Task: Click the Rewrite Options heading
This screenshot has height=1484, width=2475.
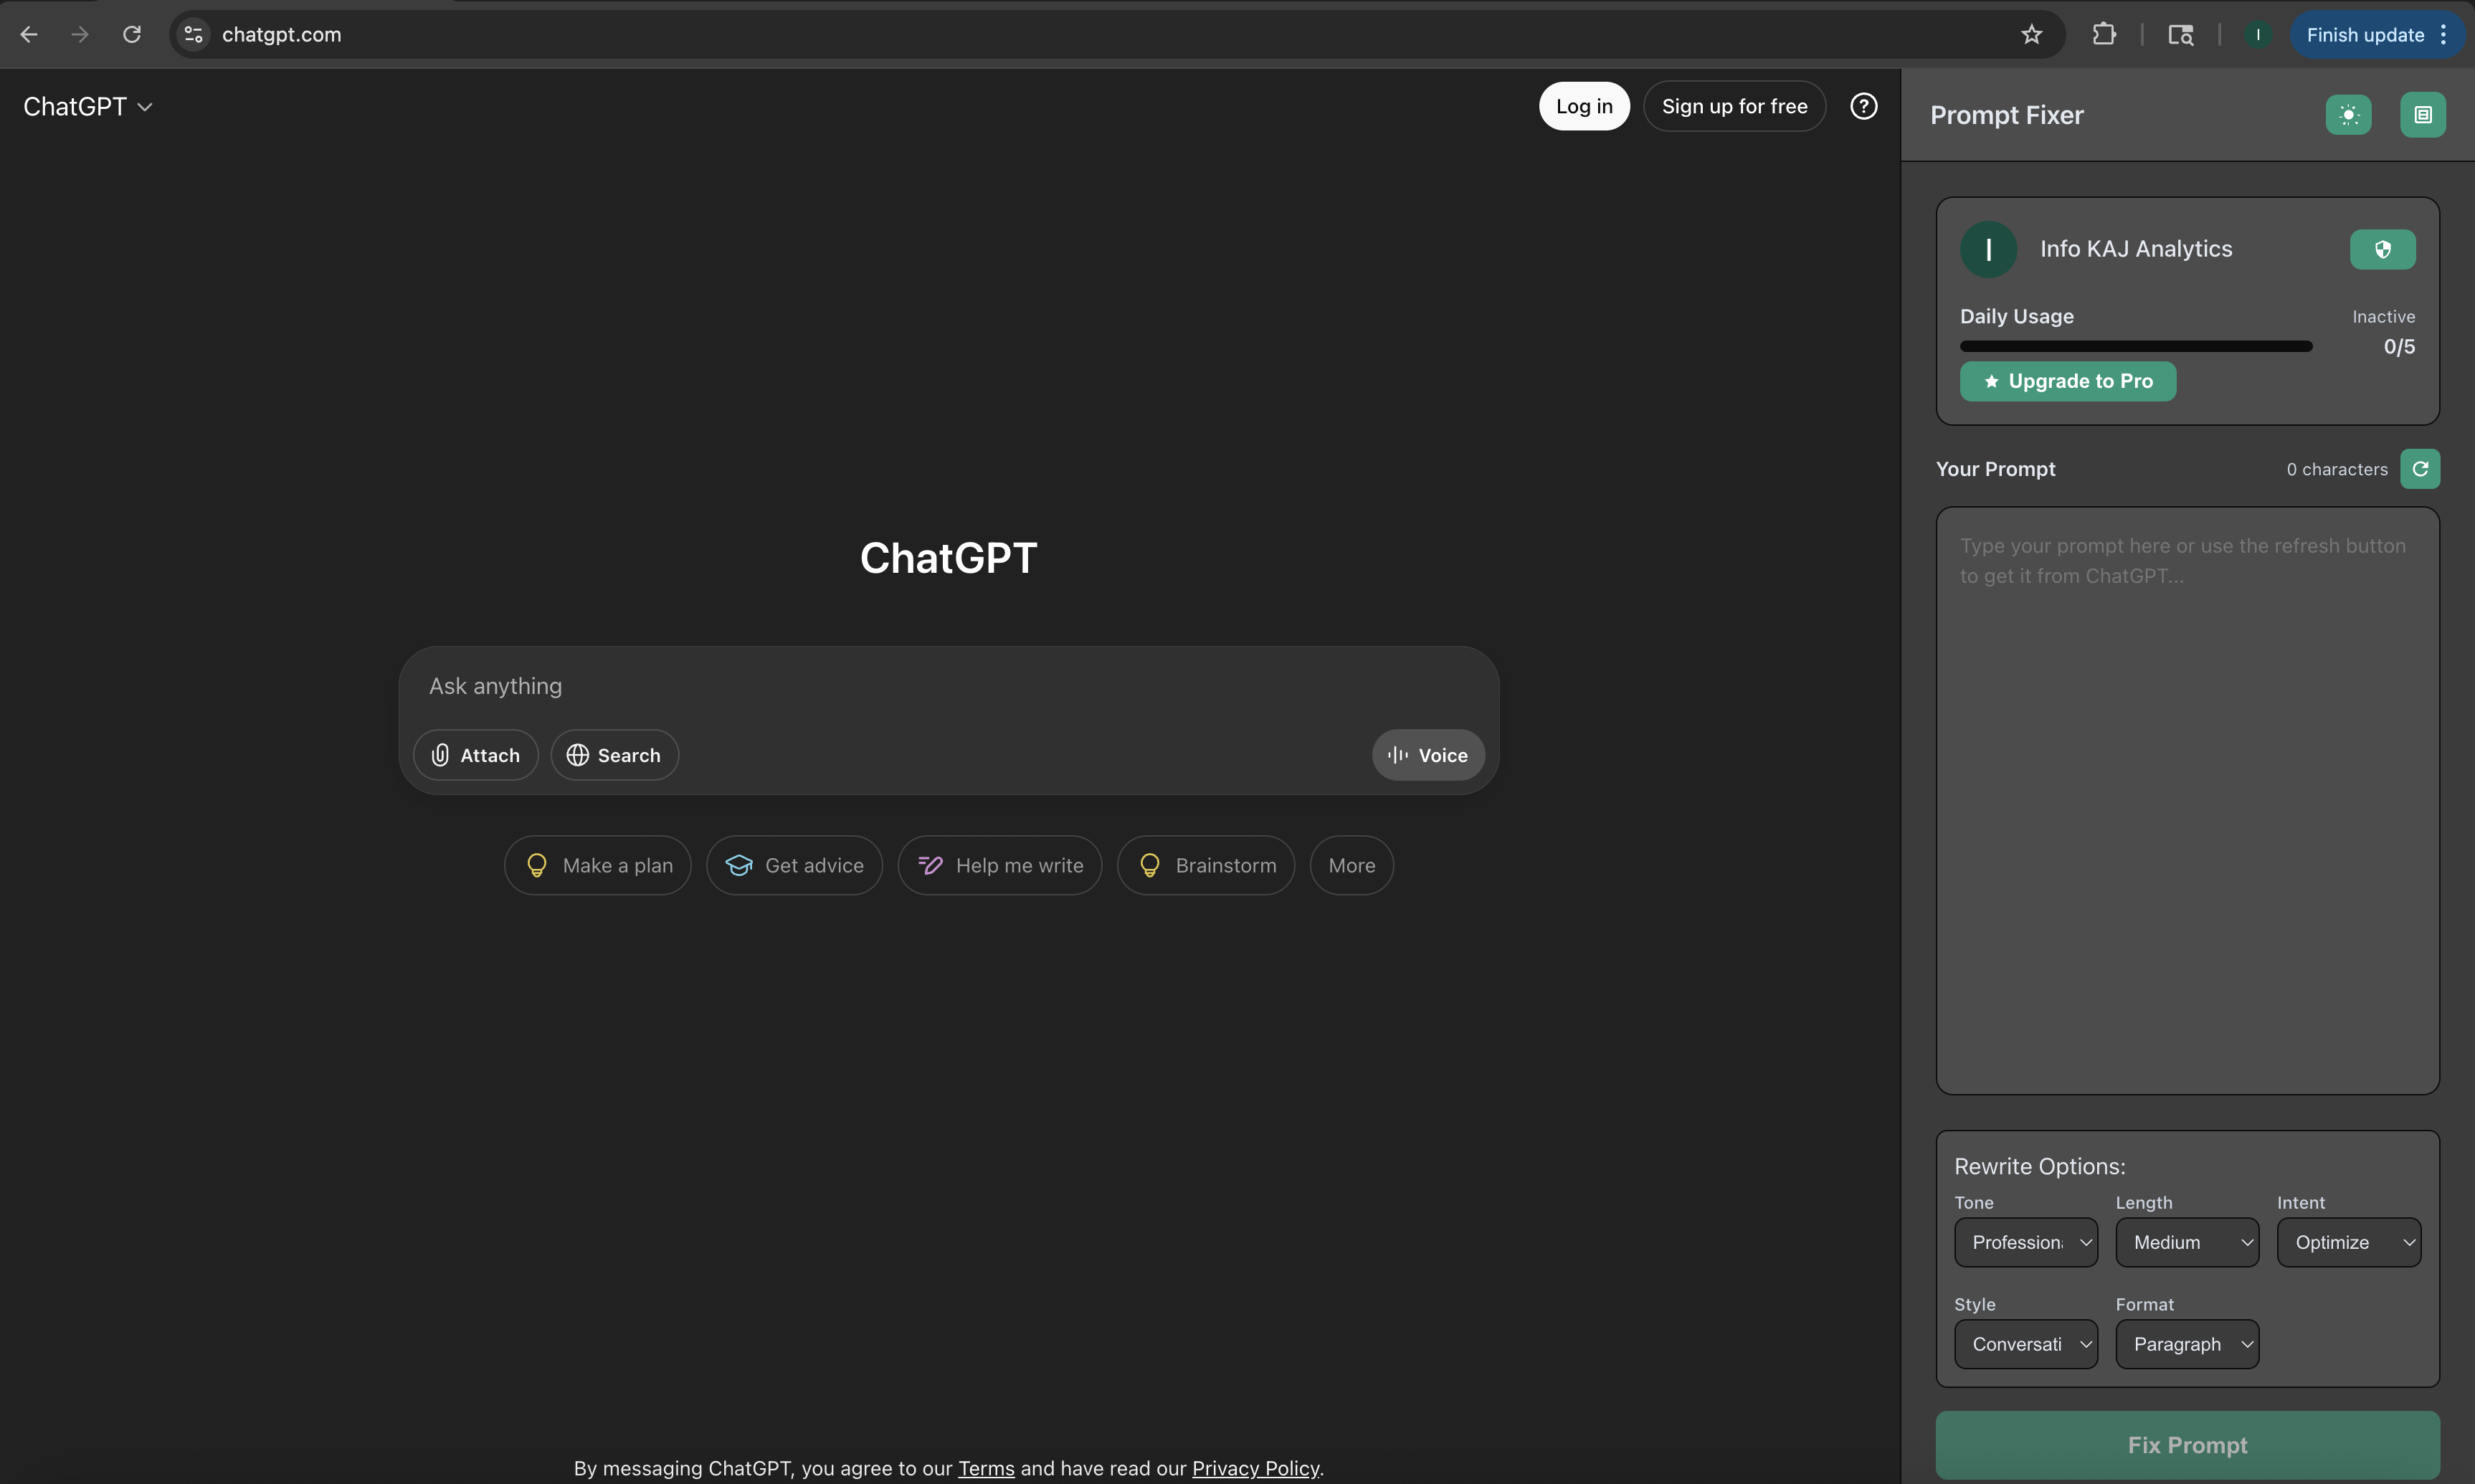Action: pos(2039,1166)
